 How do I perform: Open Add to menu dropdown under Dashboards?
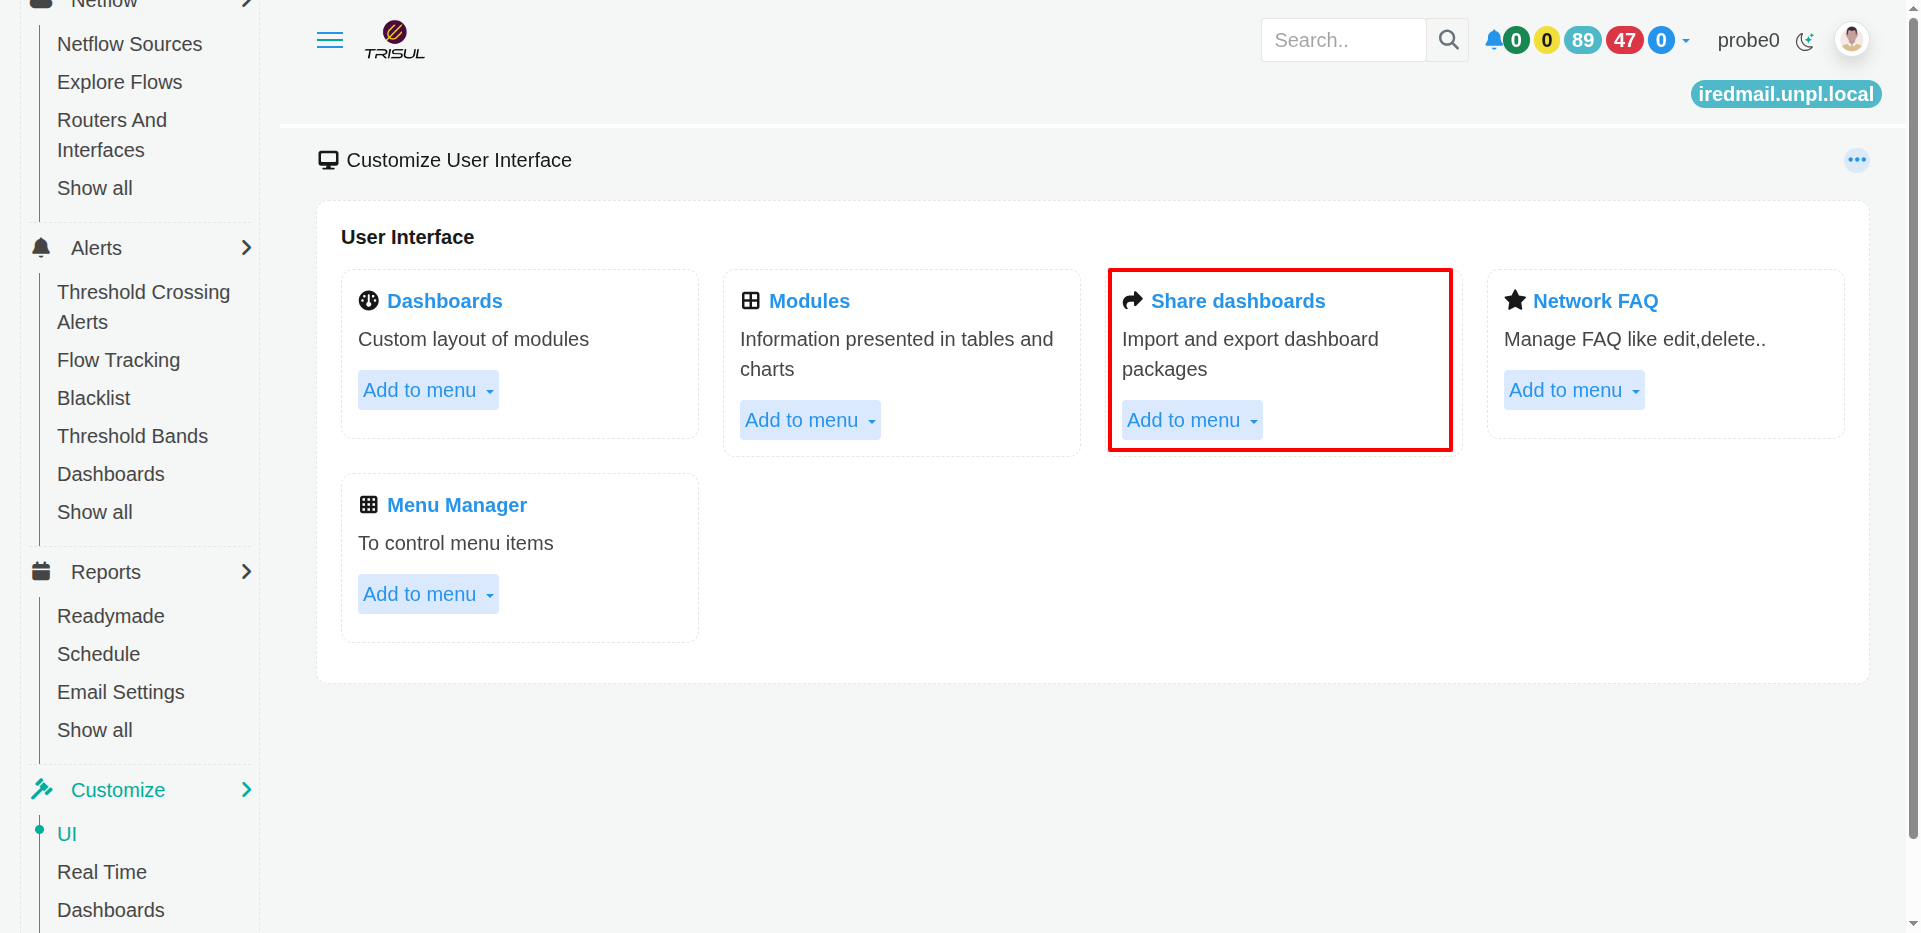(x=428, y=390)
